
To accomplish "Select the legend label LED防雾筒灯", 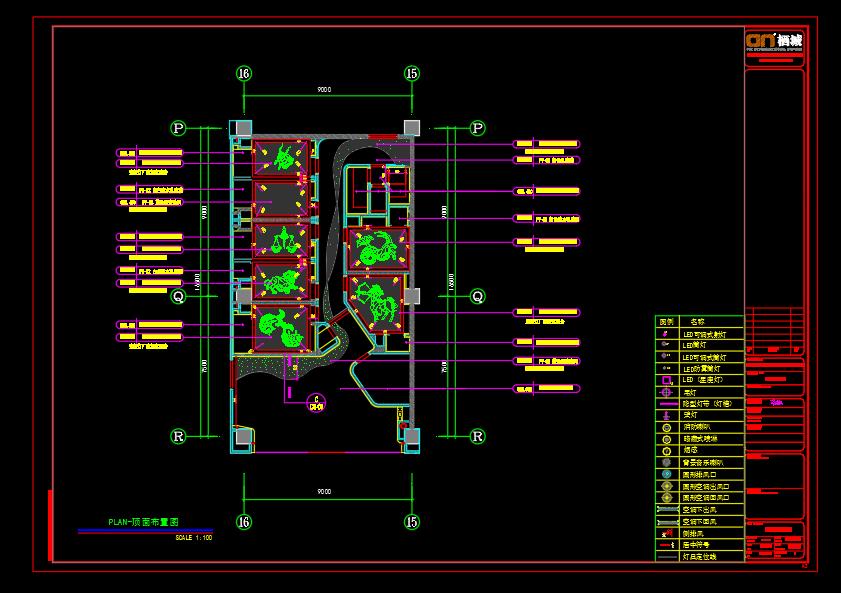I will click(x=702, y=369).
